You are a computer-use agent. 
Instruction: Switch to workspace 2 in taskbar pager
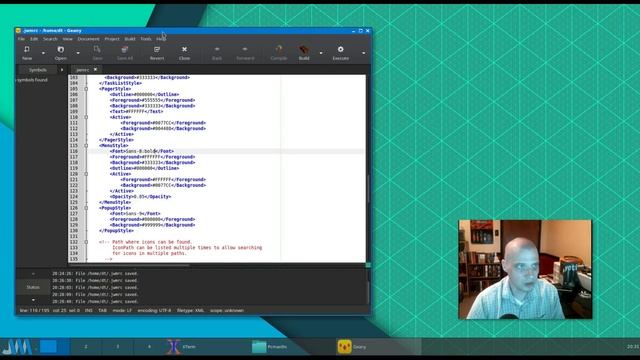(x=86, y=347)
